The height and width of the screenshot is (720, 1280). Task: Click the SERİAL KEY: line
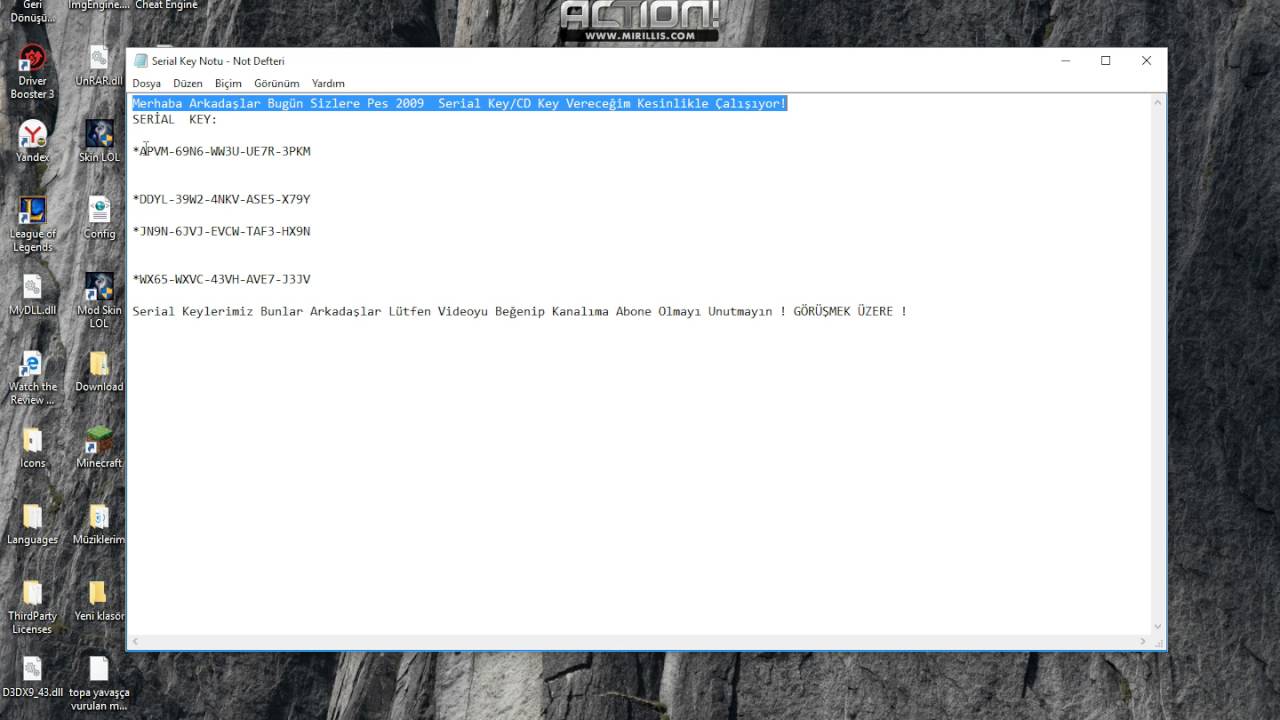click(x=174, y=119)
